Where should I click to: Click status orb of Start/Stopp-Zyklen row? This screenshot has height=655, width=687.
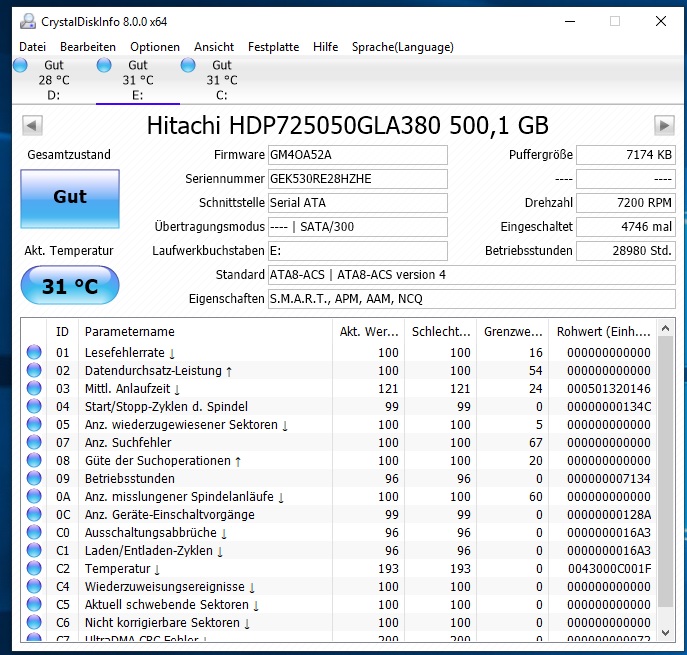(x=34, y=406)
